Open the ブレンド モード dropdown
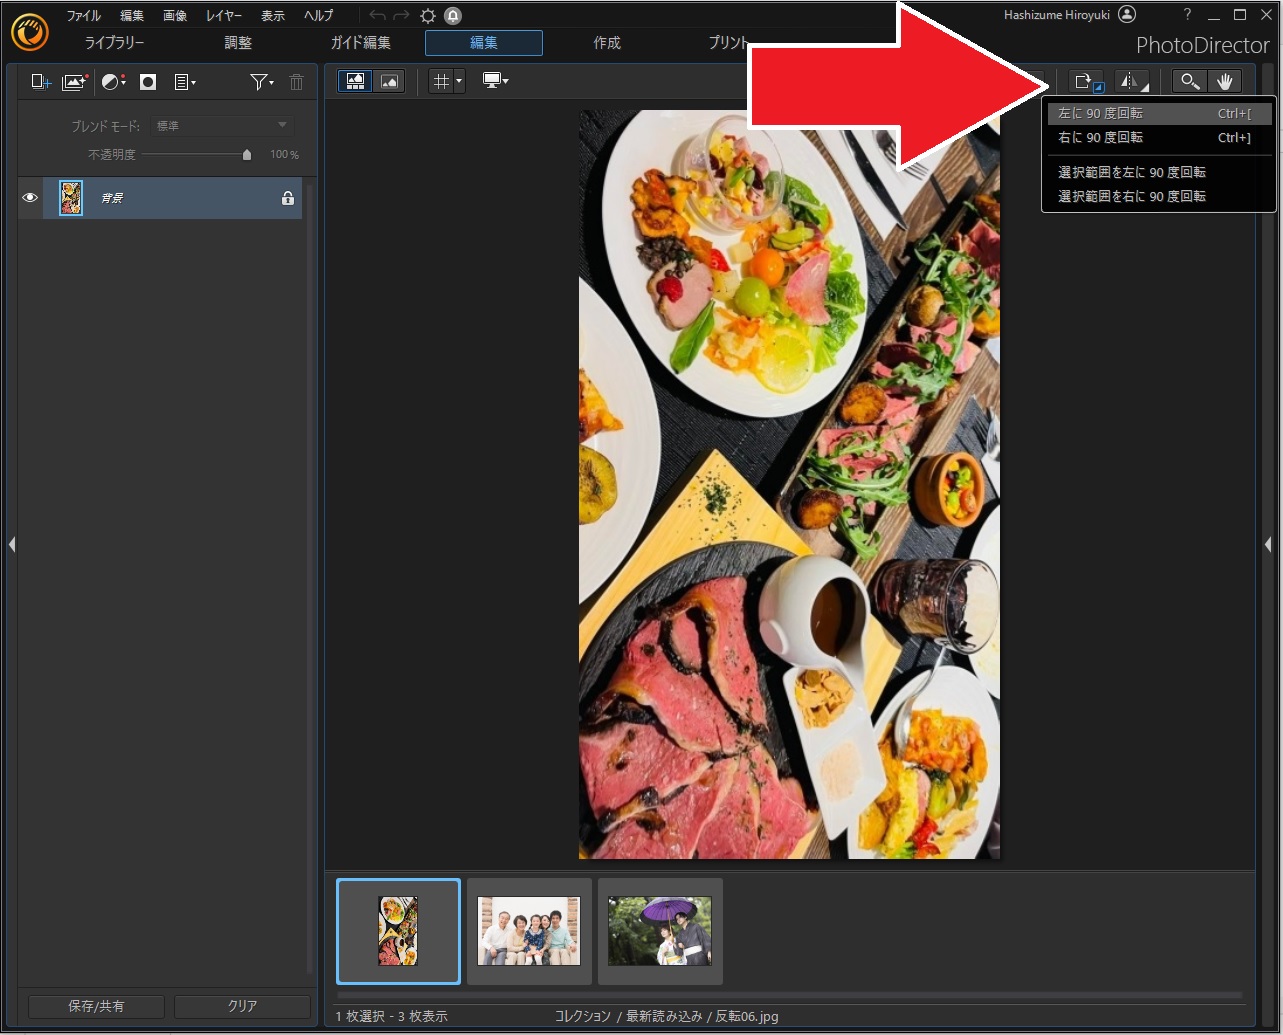Image resolution: width=1283 pixels, height=1035 pixels. (x=222, y=126)
